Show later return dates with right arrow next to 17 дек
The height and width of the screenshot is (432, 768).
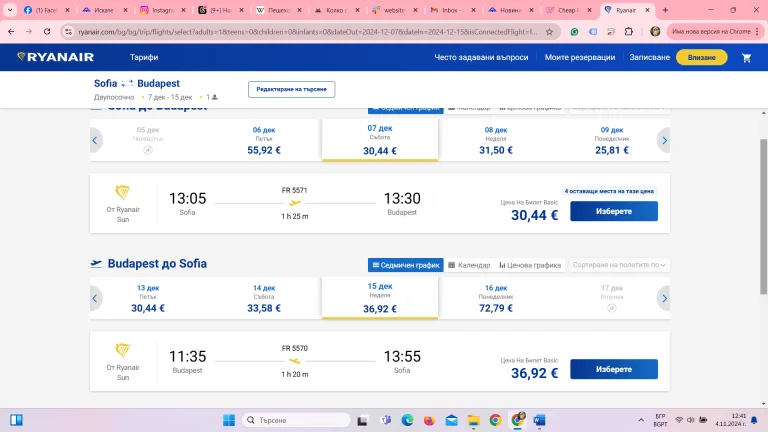(x=664, y=298)
